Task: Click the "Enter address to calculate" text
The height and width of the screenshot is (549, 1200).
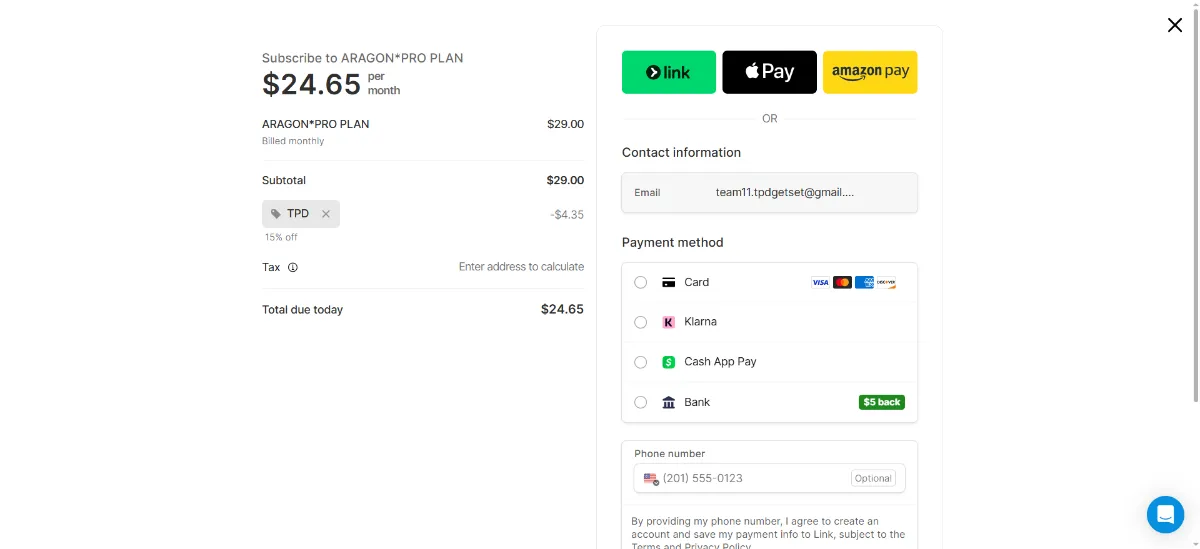Action: [521, 267]
